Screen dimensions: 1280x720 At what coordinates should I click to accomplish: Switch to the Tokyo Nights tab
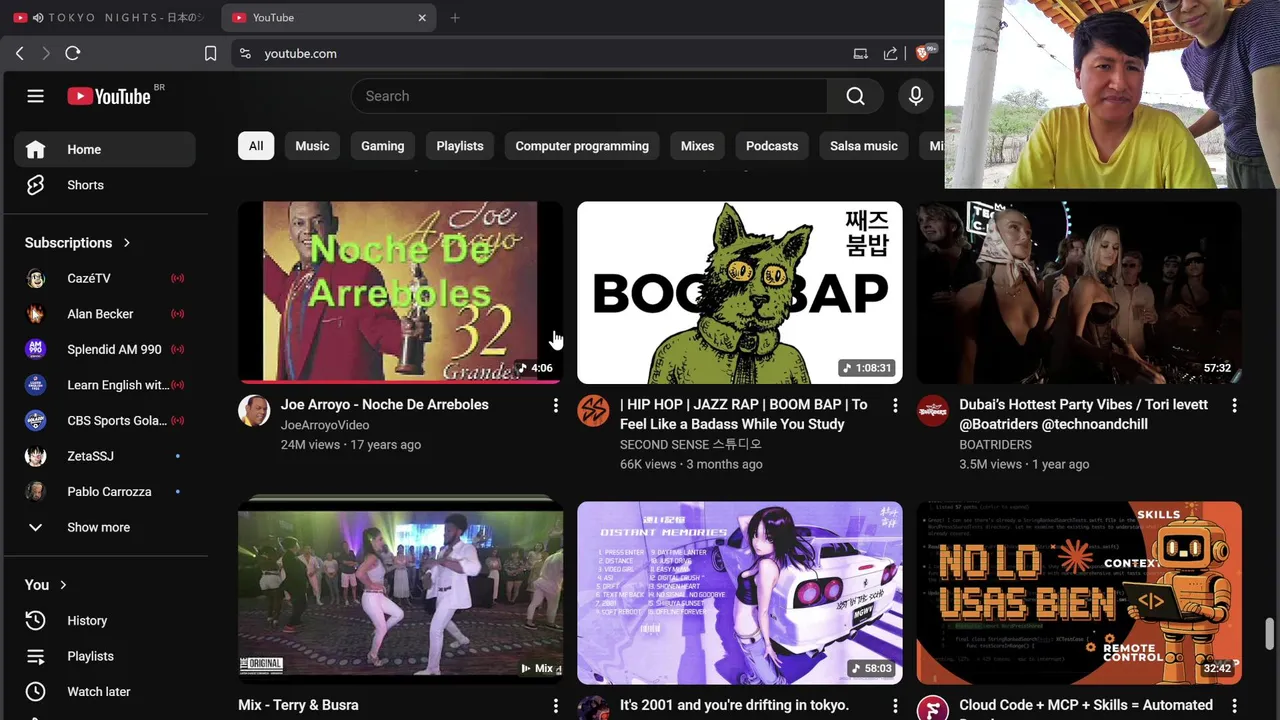110,17
